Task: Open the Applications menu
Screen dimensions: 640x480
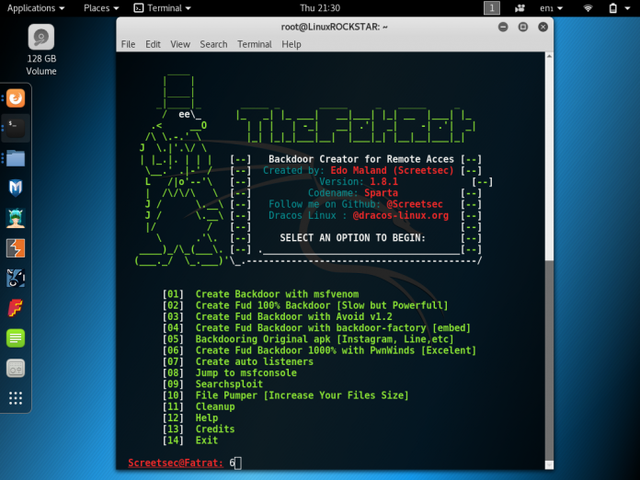Action: pyautogui.click(x=36, y=8)
